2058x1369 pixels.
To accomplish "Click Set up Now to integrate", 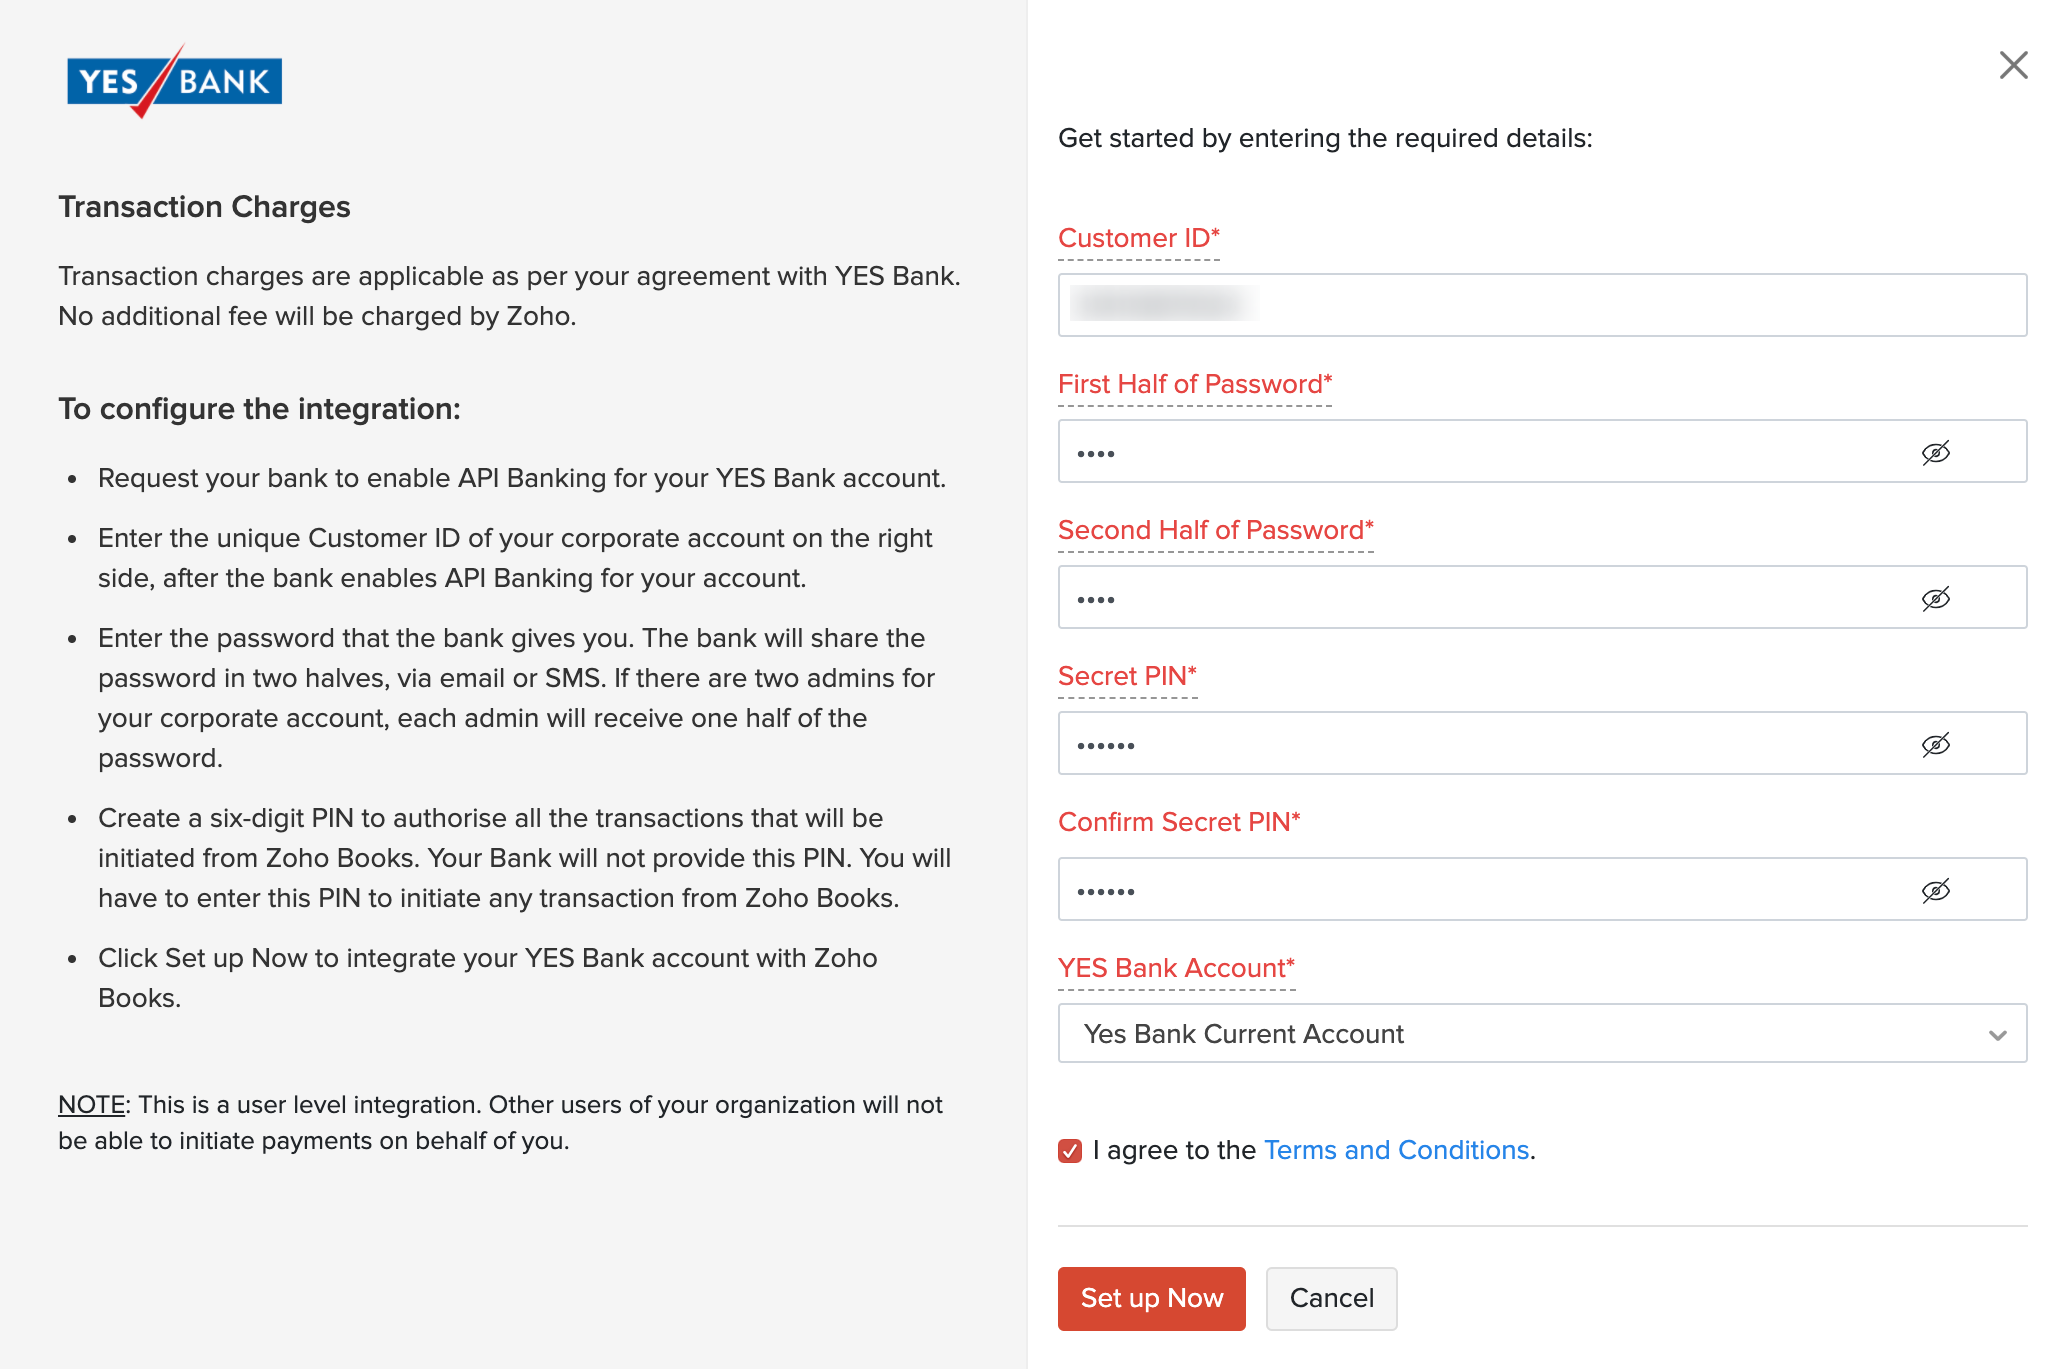I will (1151, 1298).
